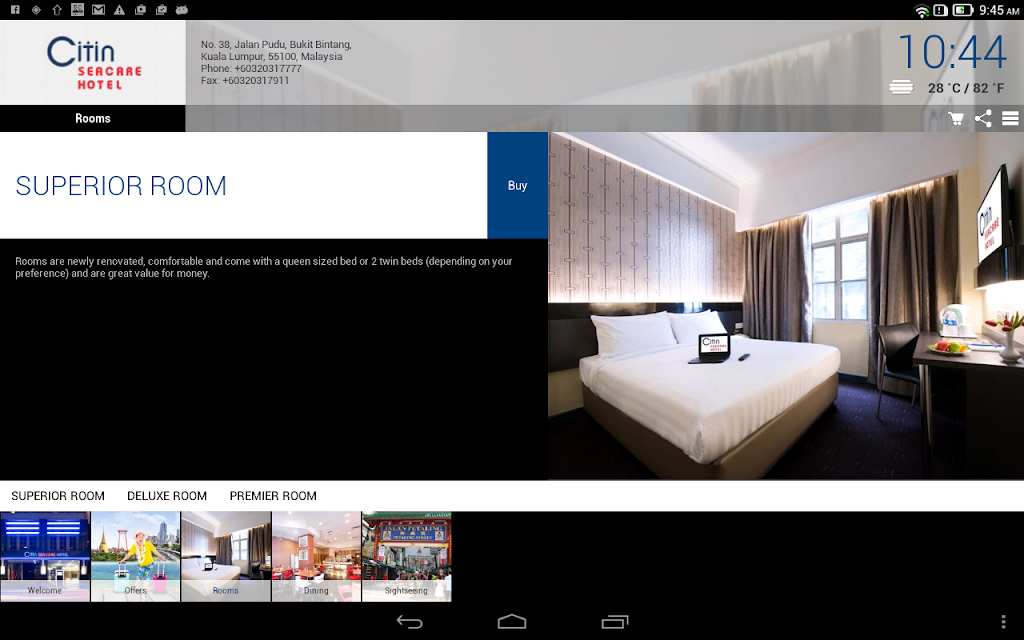Tap the hotel phone number
The height and width of the screenshot is (640, 1024).
point(251,69)
